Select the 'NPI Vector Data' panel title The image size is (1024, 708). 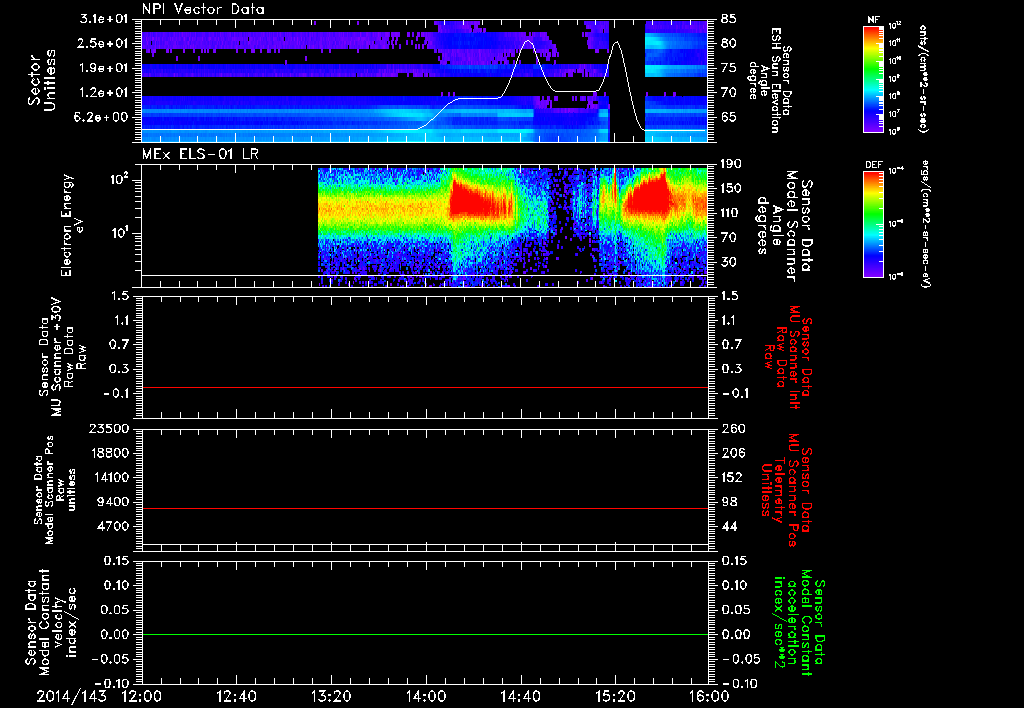[203, 9]
